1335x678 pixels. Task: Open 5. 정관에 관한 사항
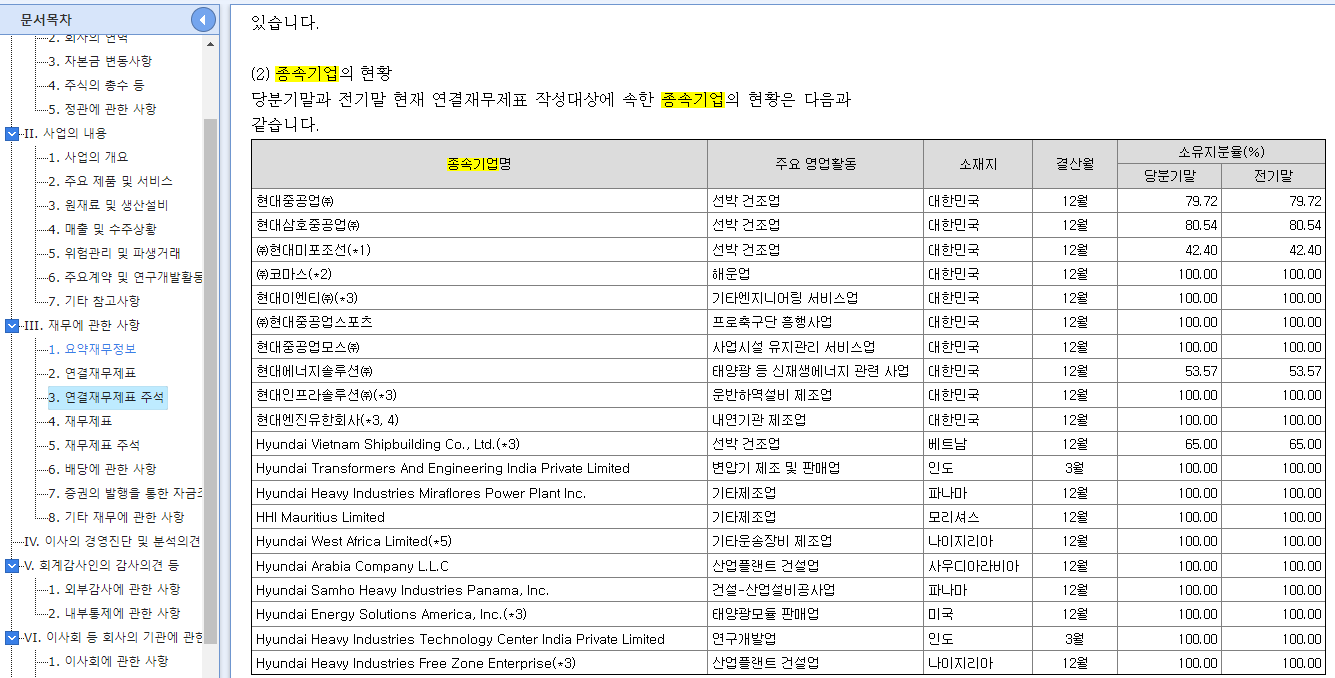click(x=102, y=109)
